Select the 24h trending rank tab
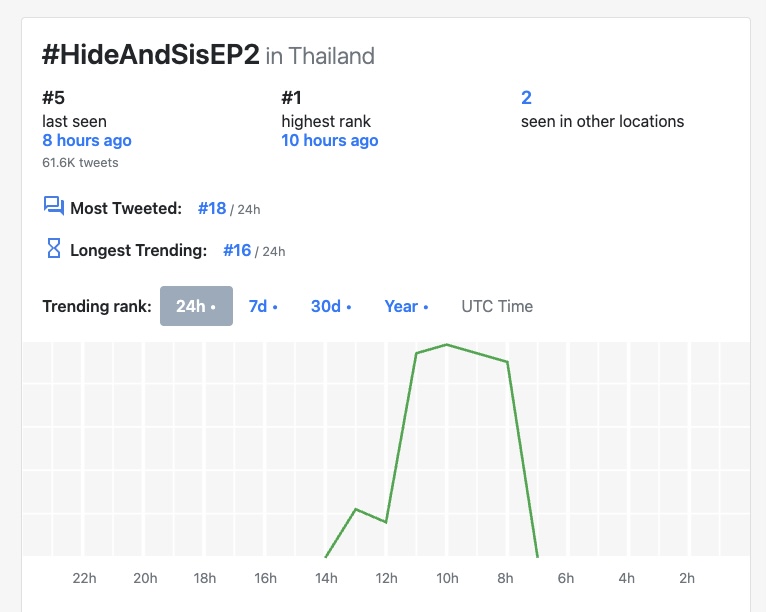The height and width of the screenshot is (612, 766). [x=196, y=306]
